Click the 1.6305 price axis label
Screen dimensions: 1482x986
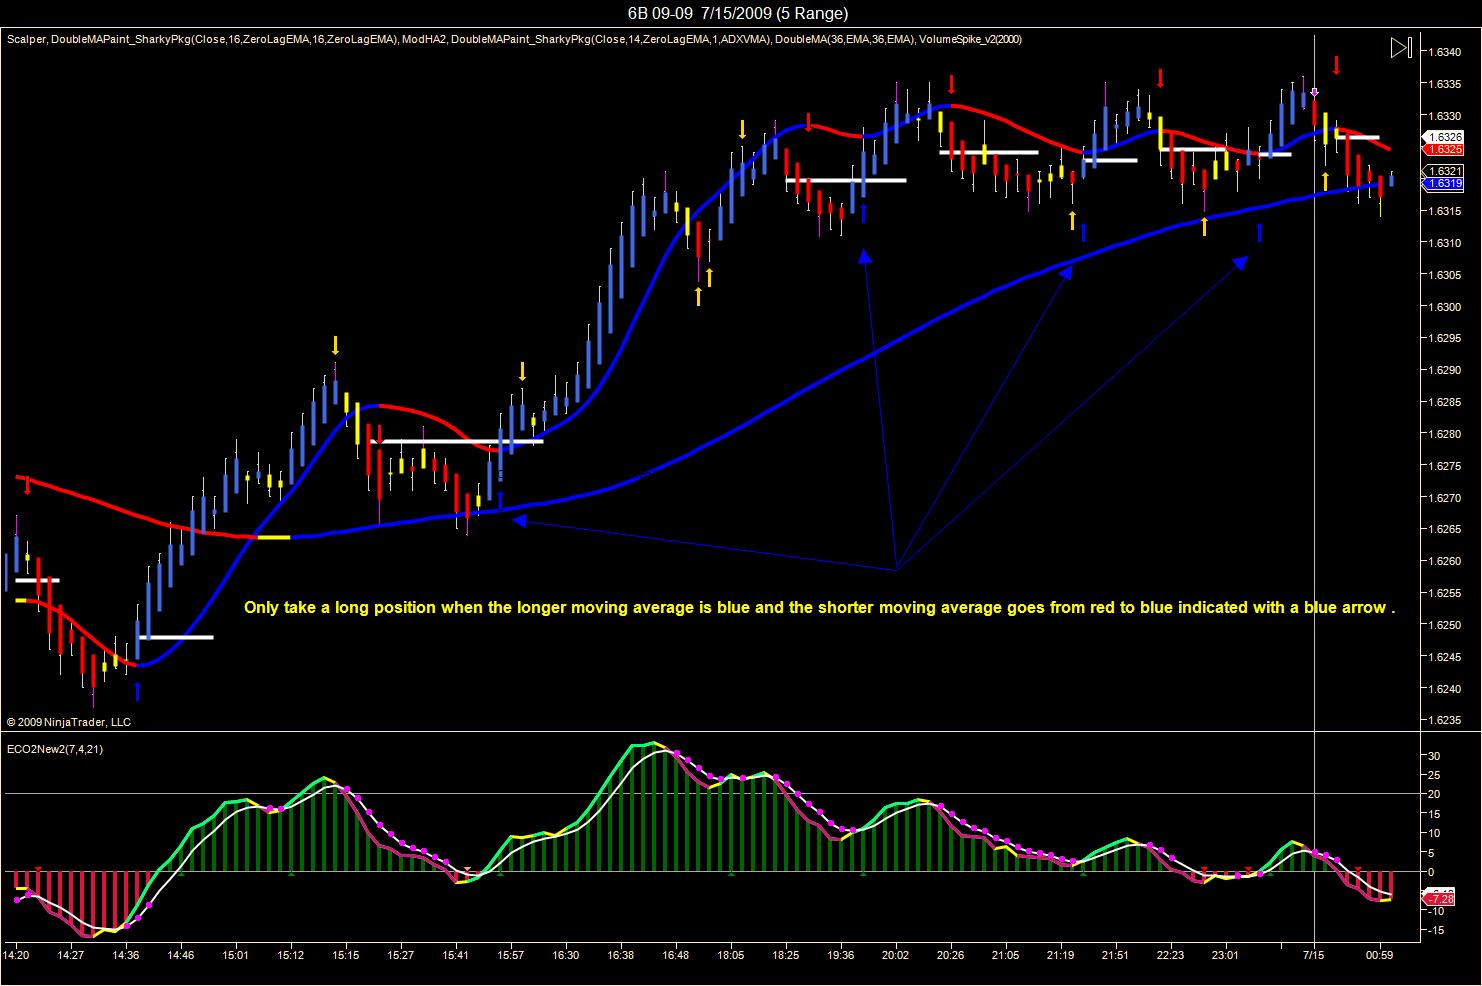pos(1445,275)
